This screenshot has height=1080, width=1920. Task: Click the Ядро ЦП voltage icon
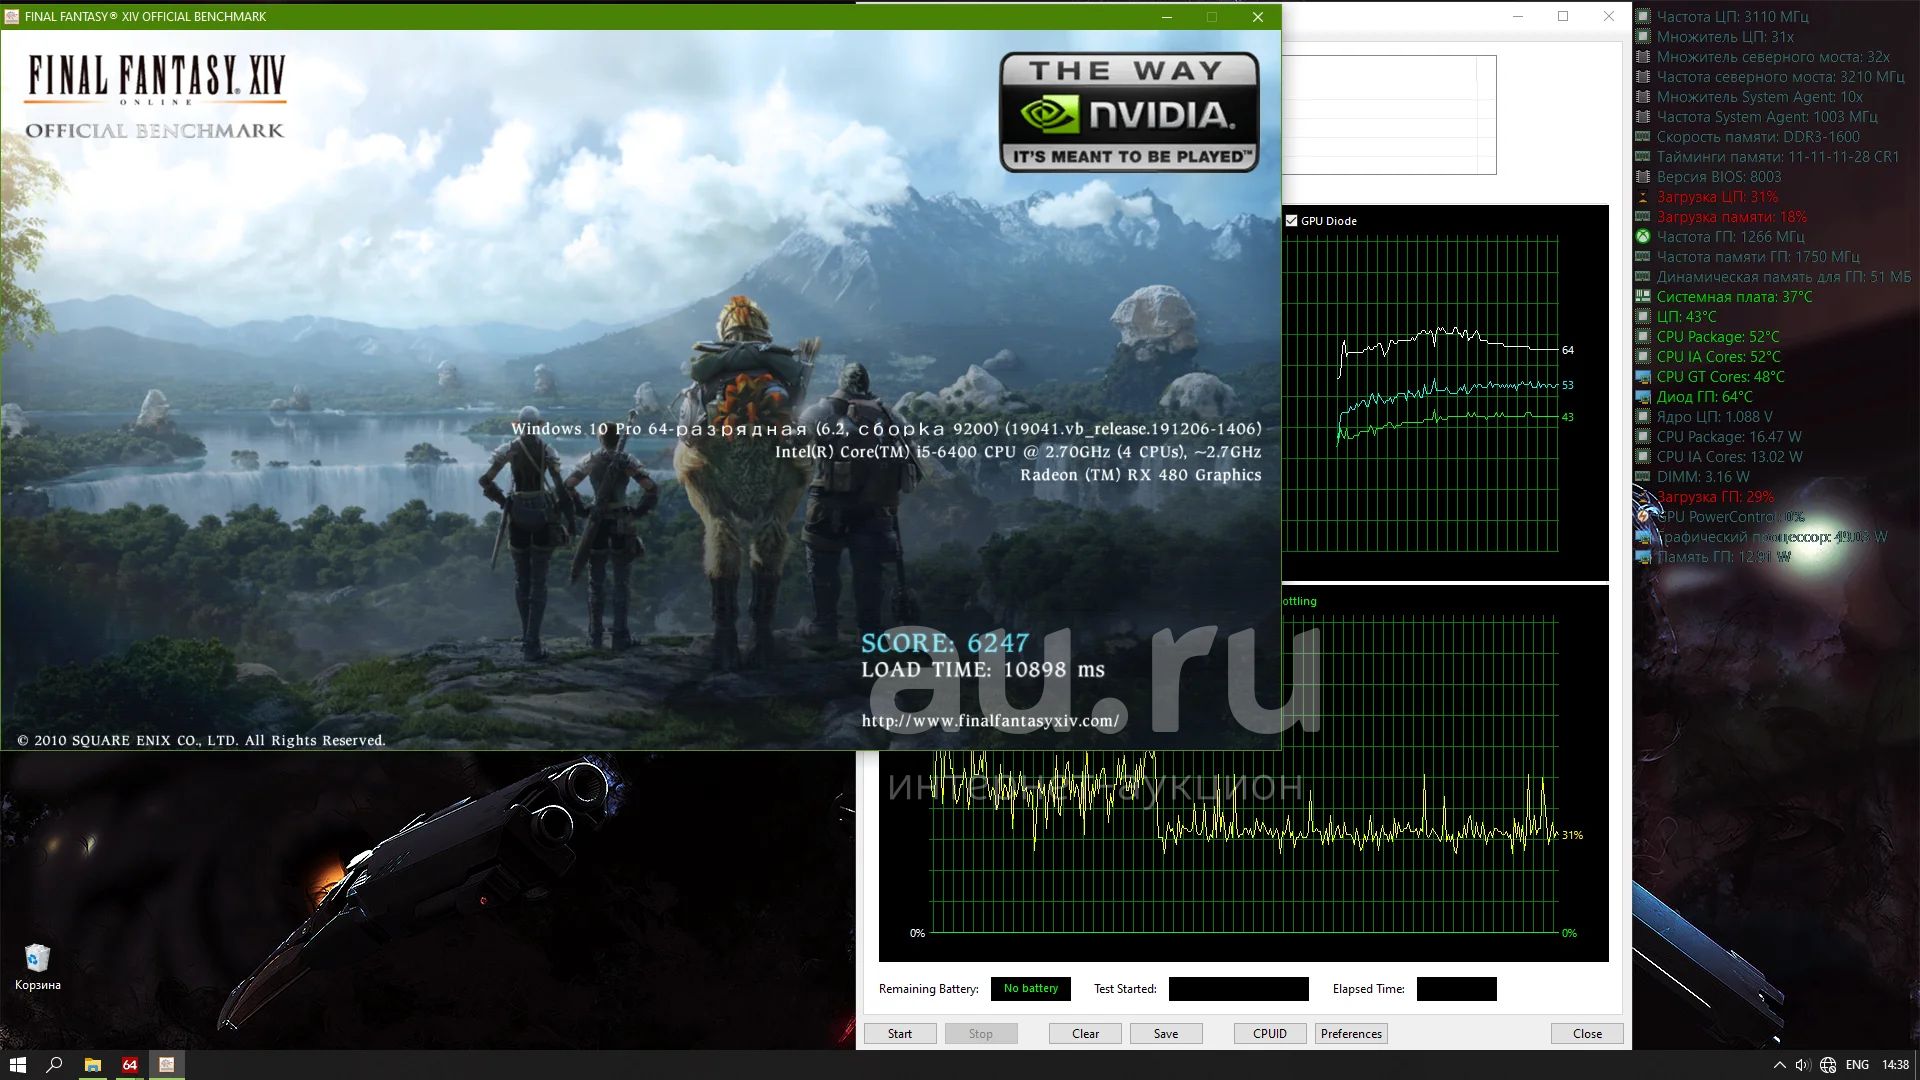click(x=1642, y=417)
